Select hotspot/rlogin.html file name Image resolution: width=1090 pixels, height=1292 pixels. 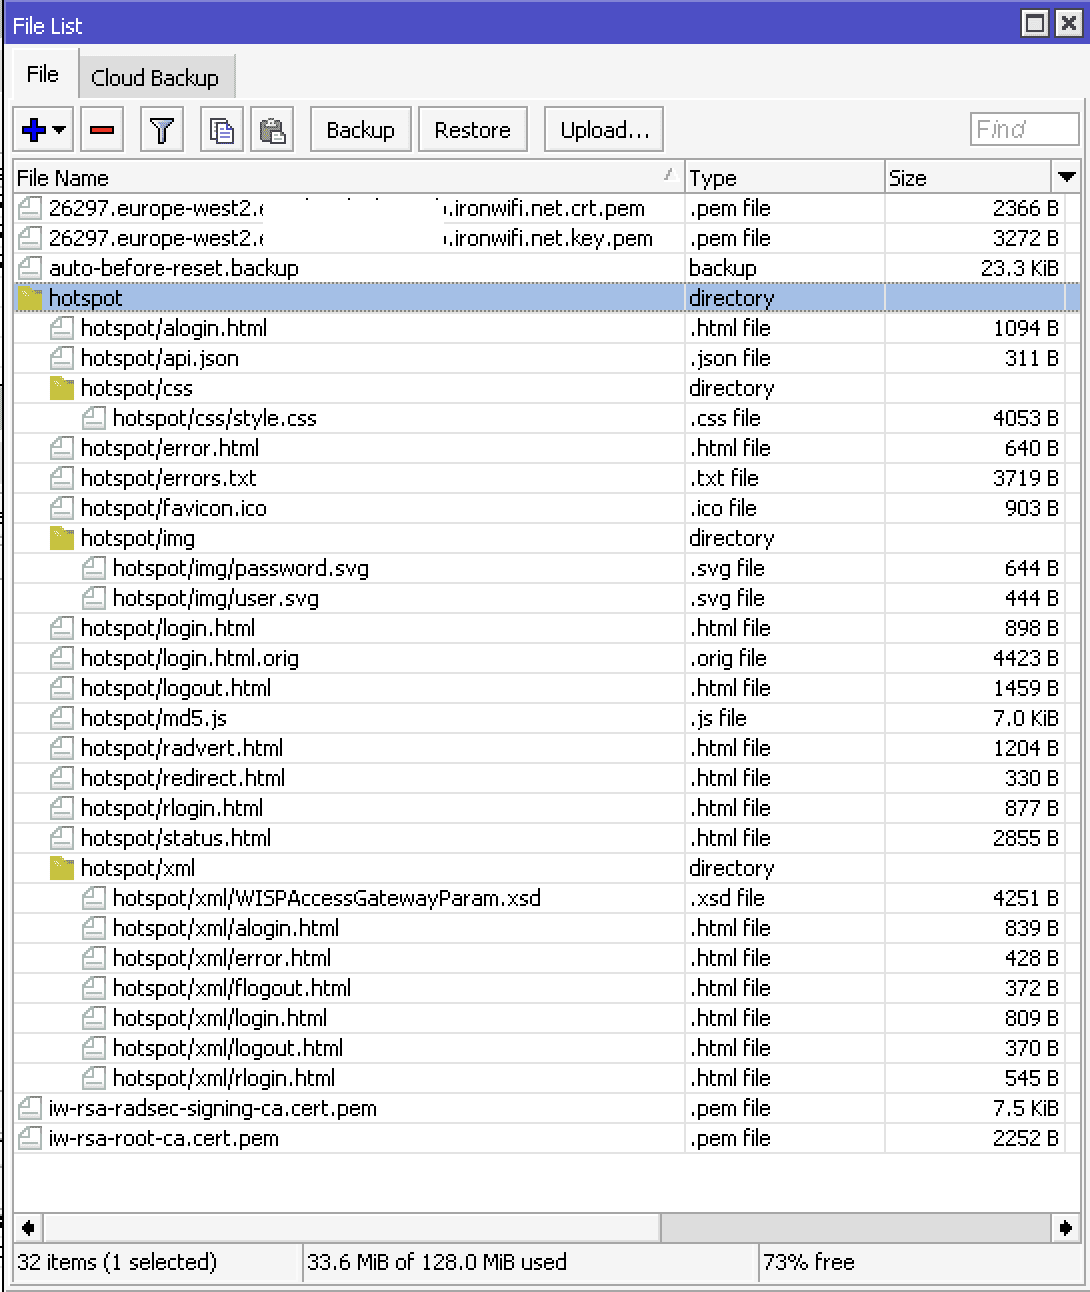tap(172, 808)
